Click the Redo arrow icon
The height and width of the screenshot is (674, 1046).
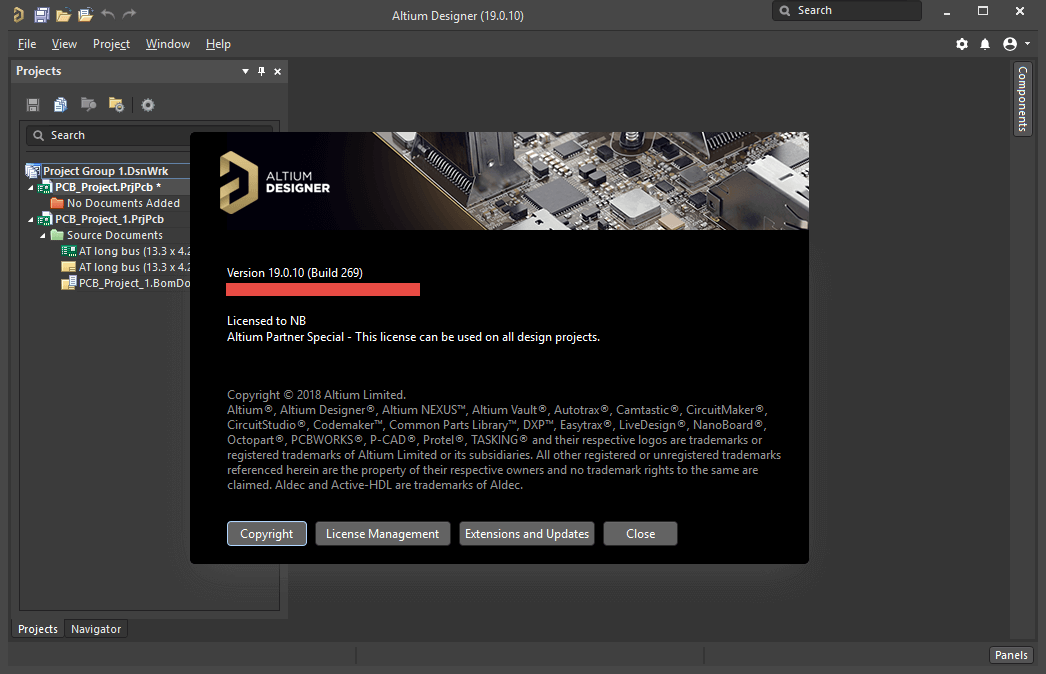129,14
